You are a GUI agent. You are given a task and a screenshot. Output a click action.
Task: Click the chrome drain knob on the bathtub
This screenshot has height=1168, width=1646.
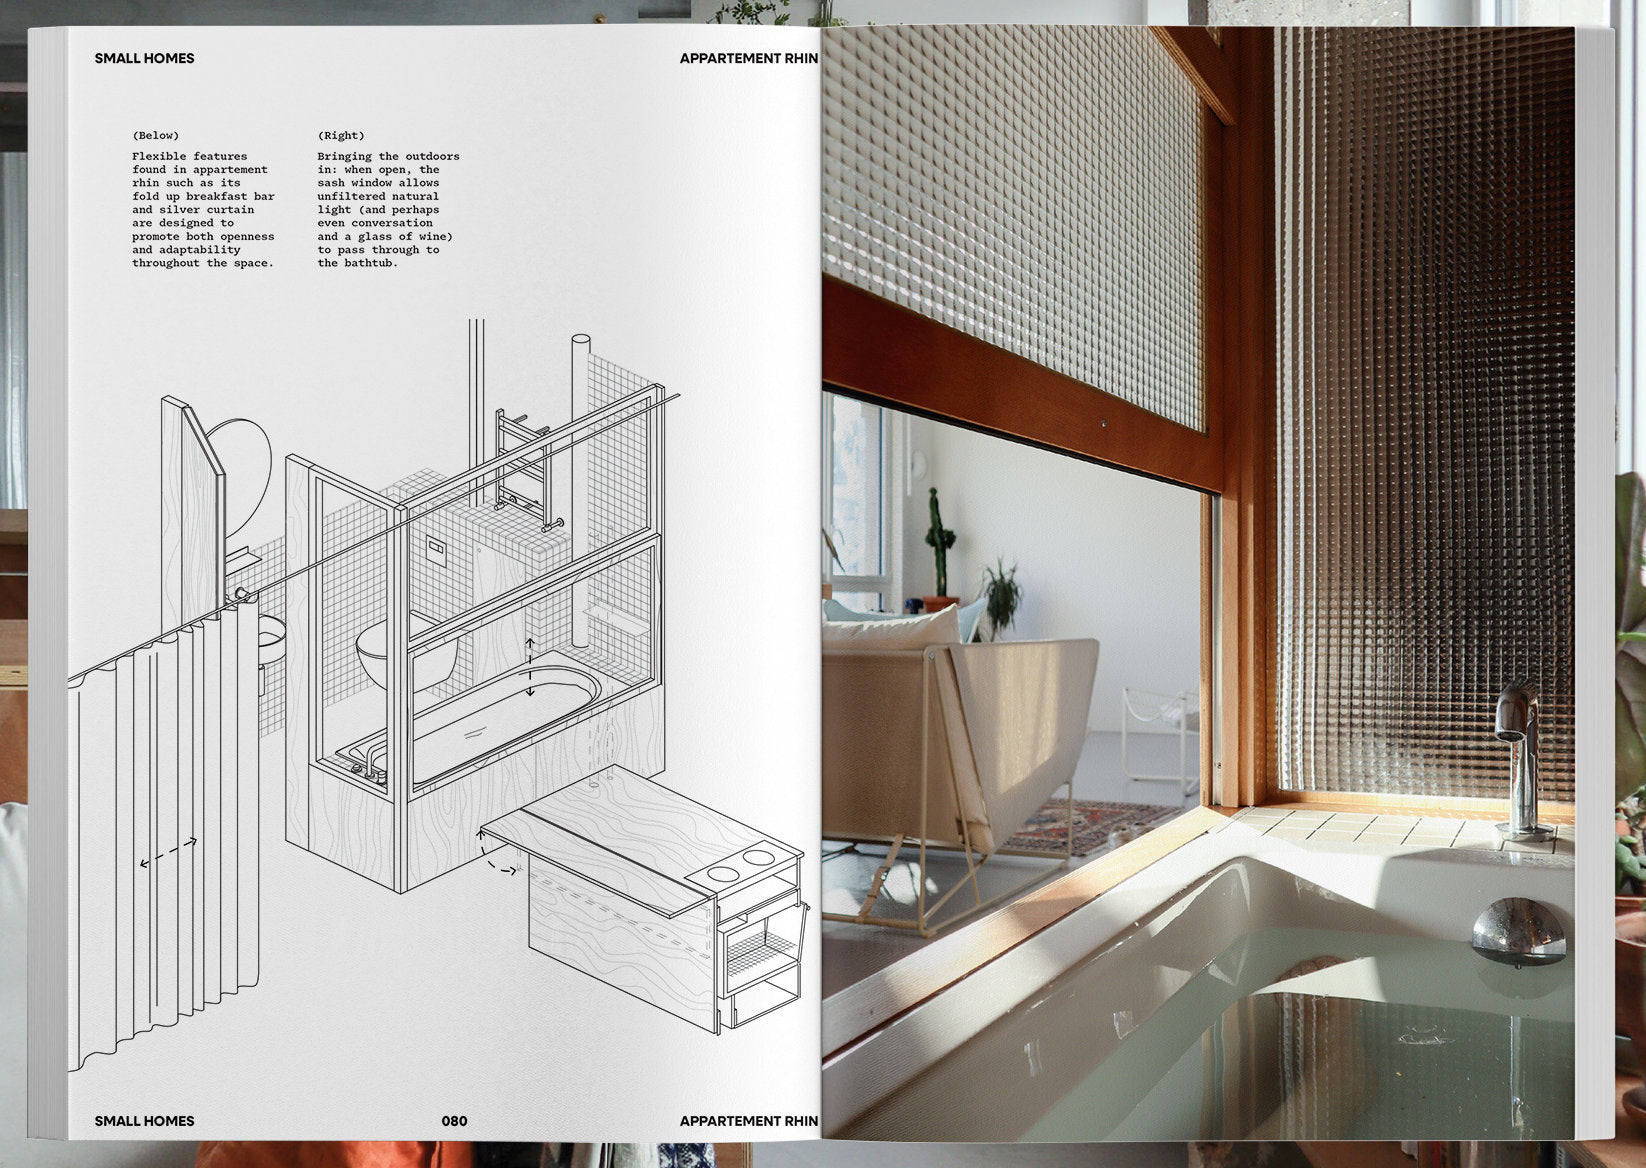[1518, 932]
